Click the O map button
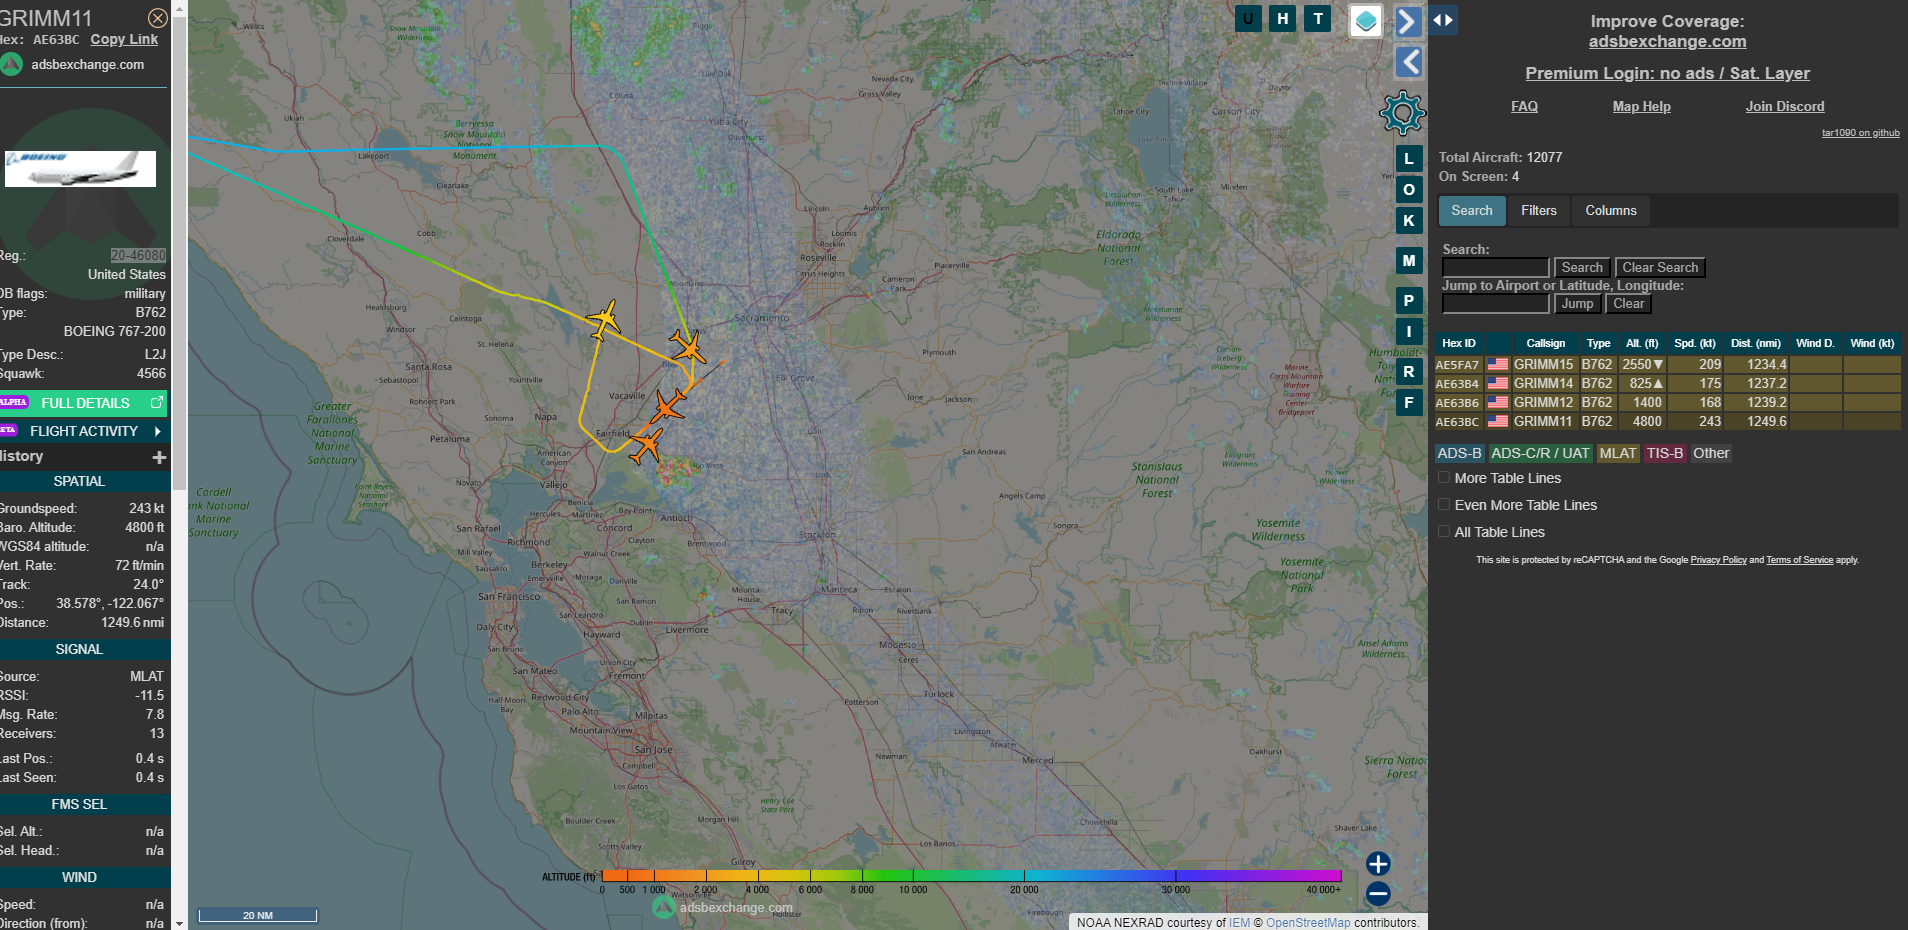Viewport: 1908px width, 930px height. 1409,189
